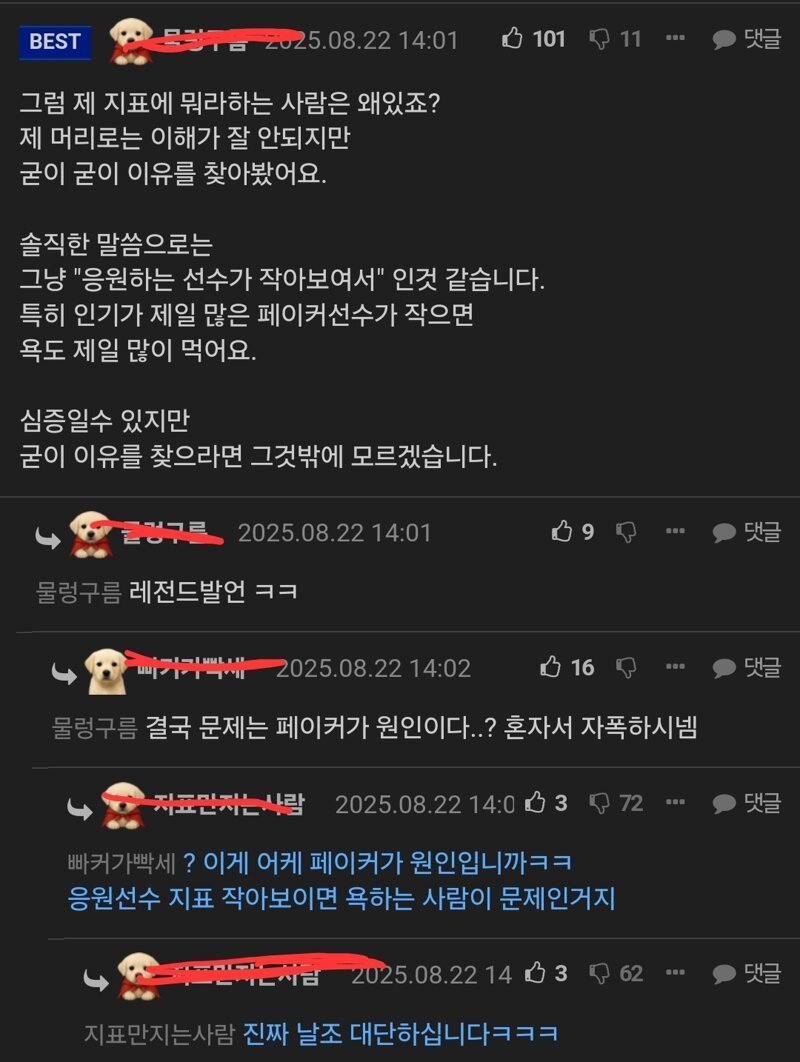Like the BEST comment with 101 upvotes

[x=512, y=39]
